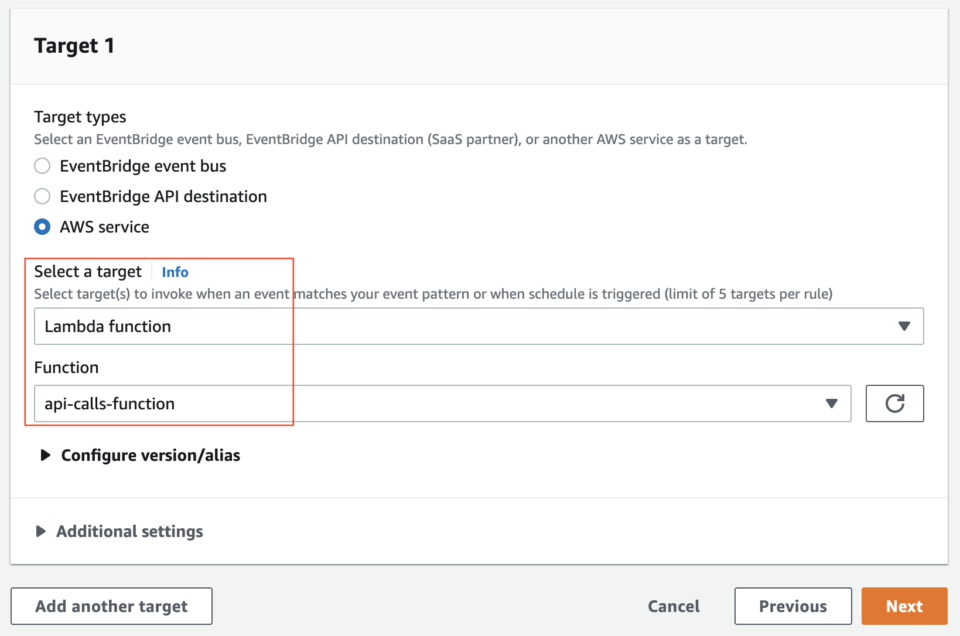
Task: Select the EventBridge event bus radio button
Action: click(x=41, y=166)
